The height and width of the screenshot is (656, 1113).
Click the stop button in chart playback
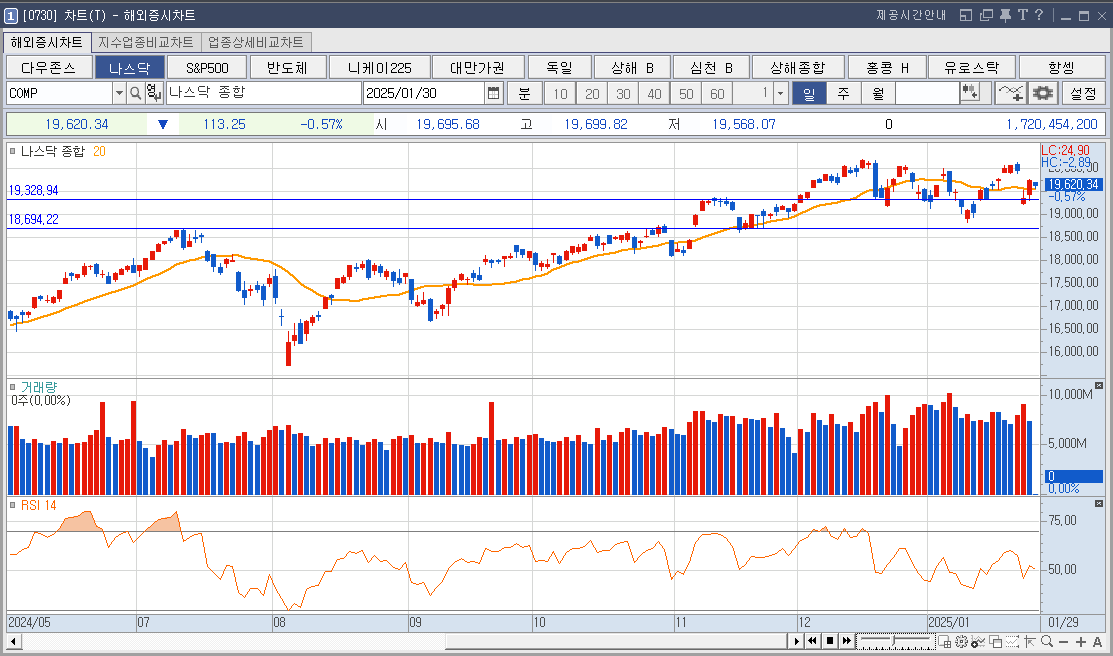coord(830,641)
